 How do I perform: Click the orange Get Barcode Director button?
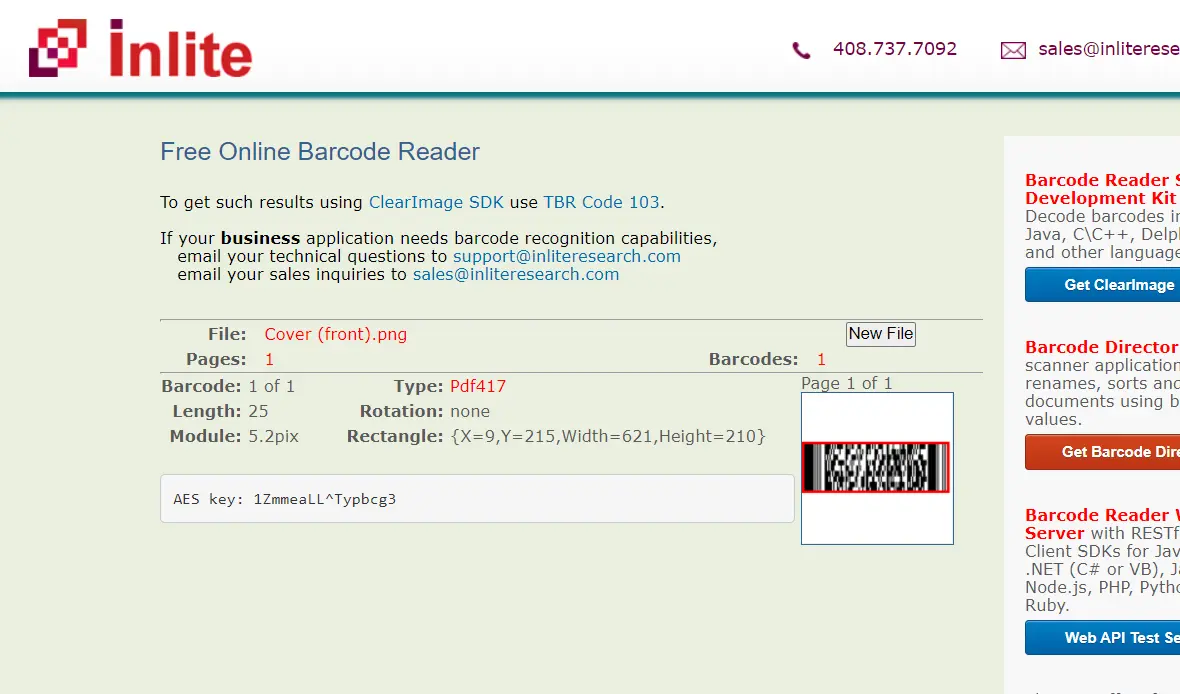1102,452
